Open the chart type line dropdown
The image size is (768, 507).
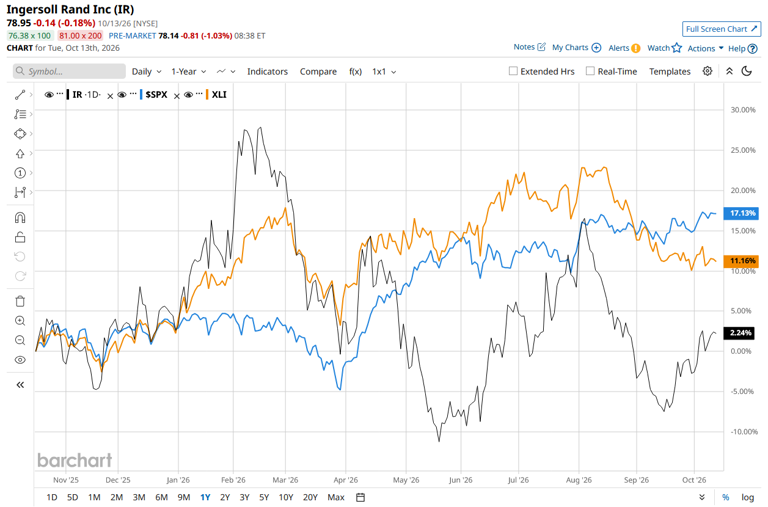point(226,72)
